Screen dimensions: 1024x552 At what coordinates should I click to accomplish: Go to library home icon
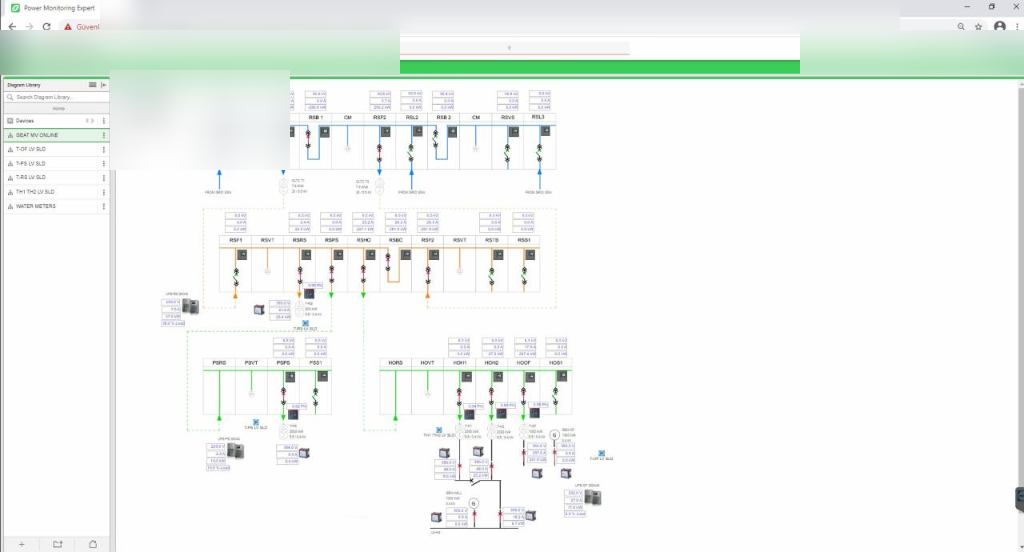point(93,544)
